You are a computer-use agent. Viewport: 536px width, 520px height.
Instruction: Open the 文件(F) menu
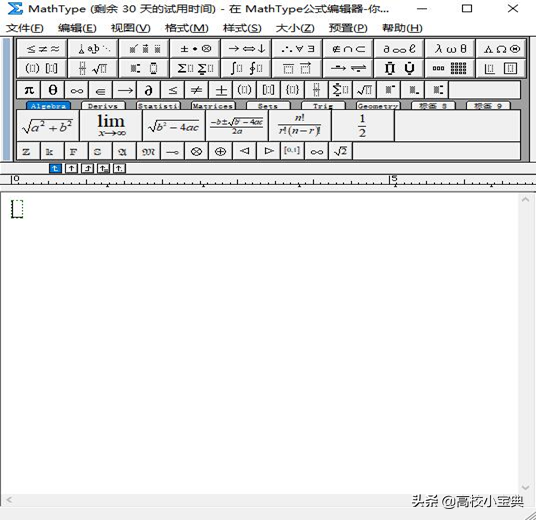click(25, 28)
